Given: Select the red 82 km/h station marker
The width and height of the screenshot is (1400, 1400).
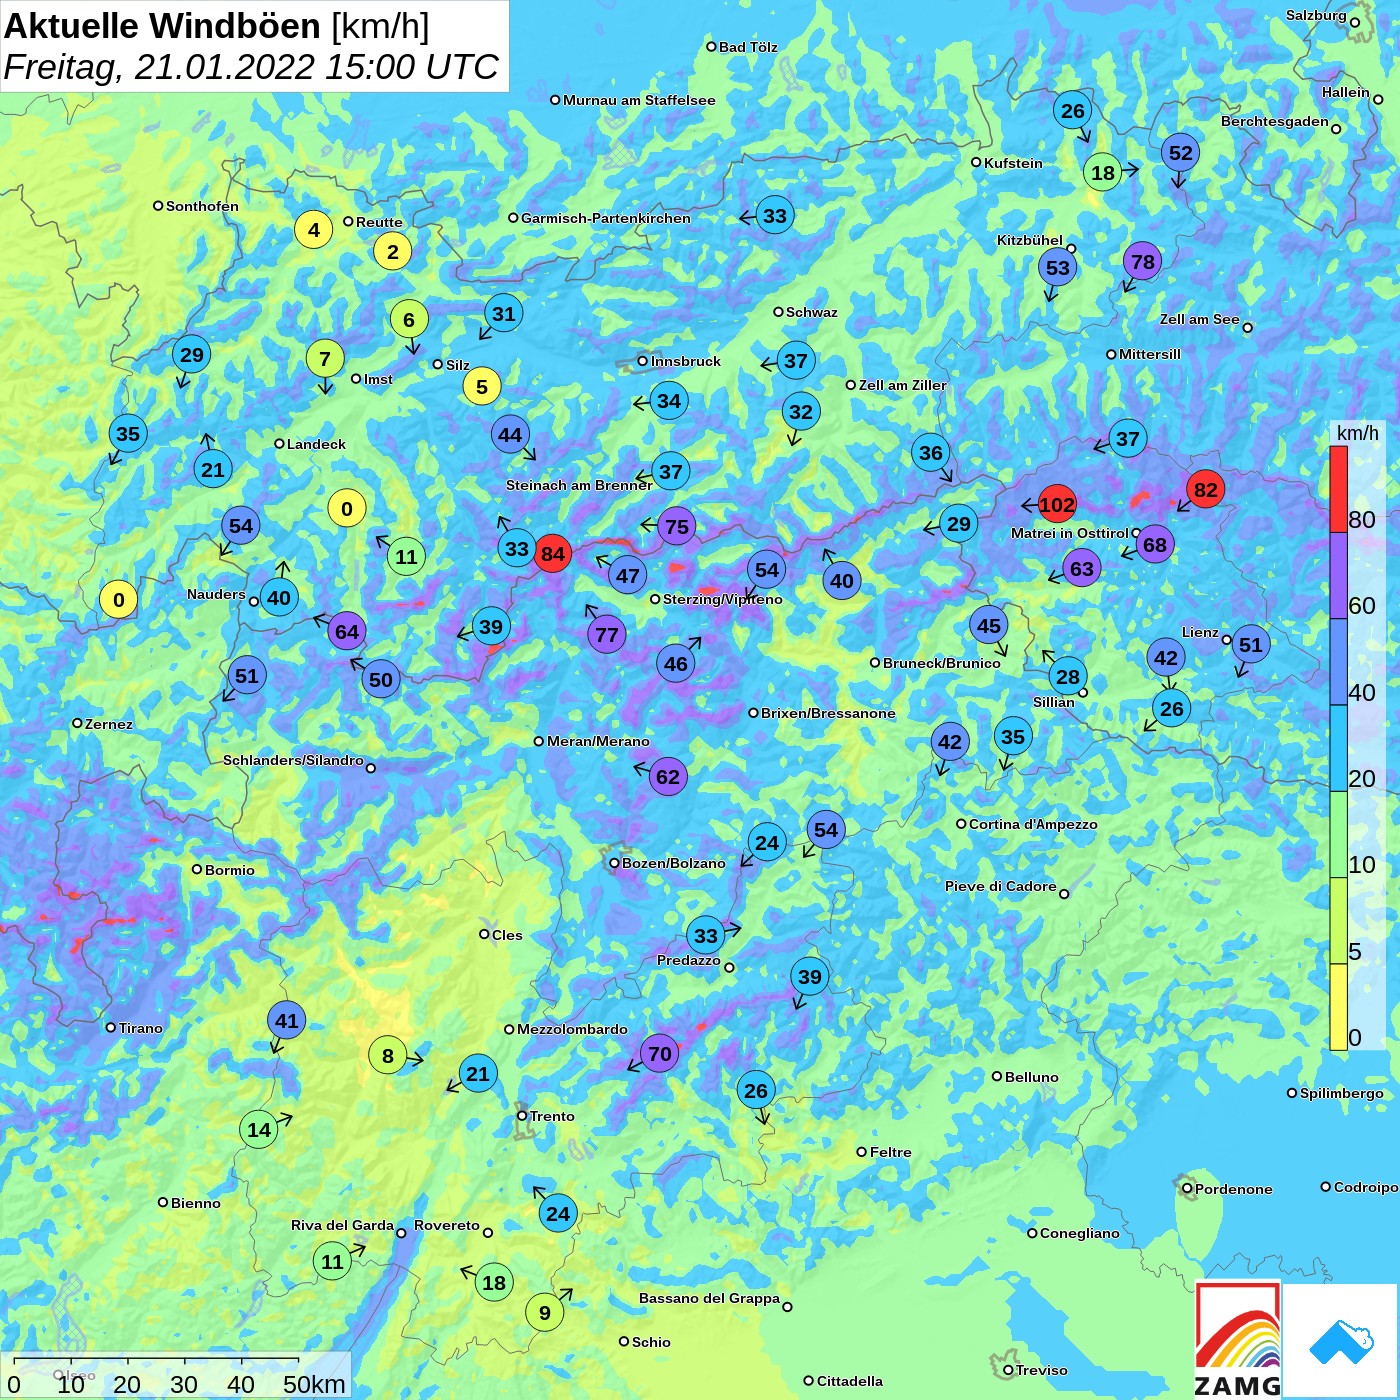Looking at the screenshot, I should pos(1206,489).
